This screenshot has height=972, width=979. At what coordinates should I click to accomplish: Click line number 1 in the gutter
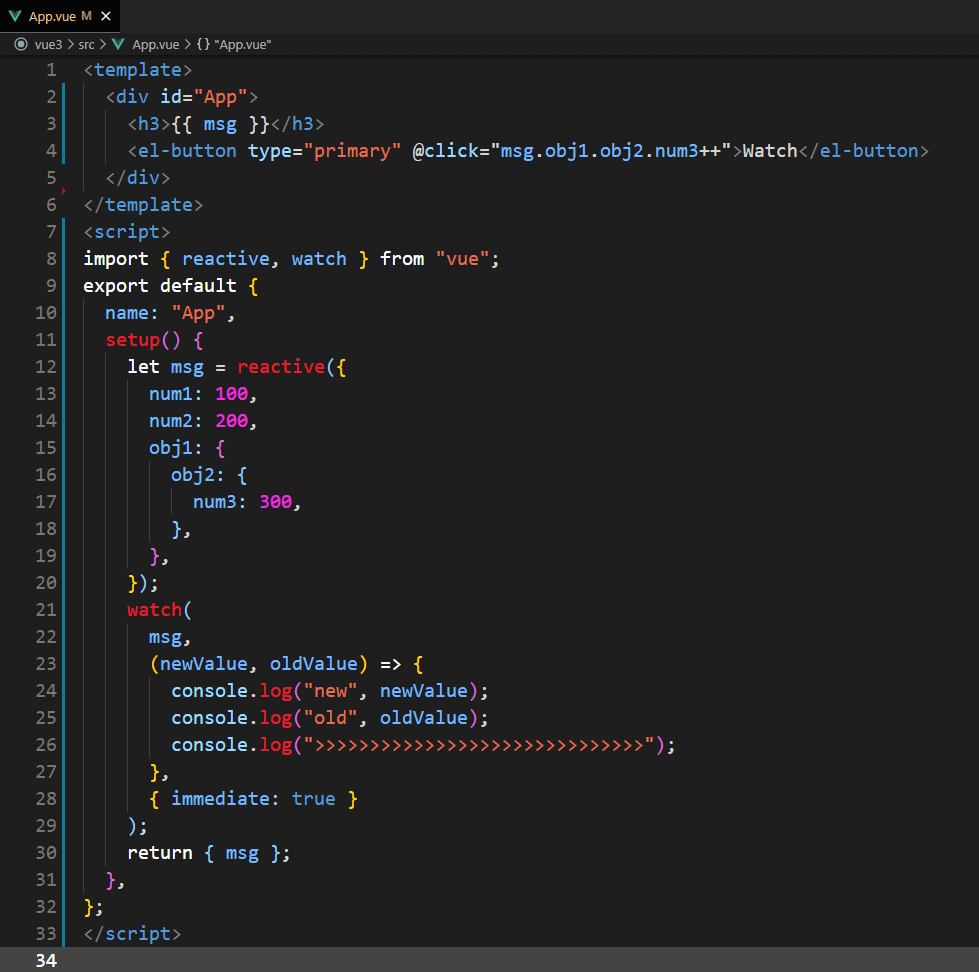point(51,70)
